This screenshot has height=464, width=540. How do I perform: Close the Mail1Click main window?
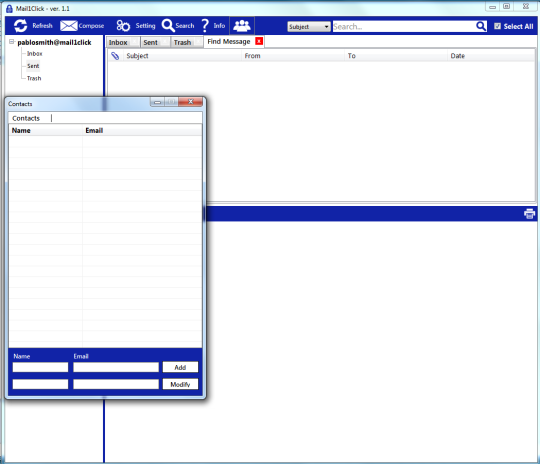click(x=526, y=6)
